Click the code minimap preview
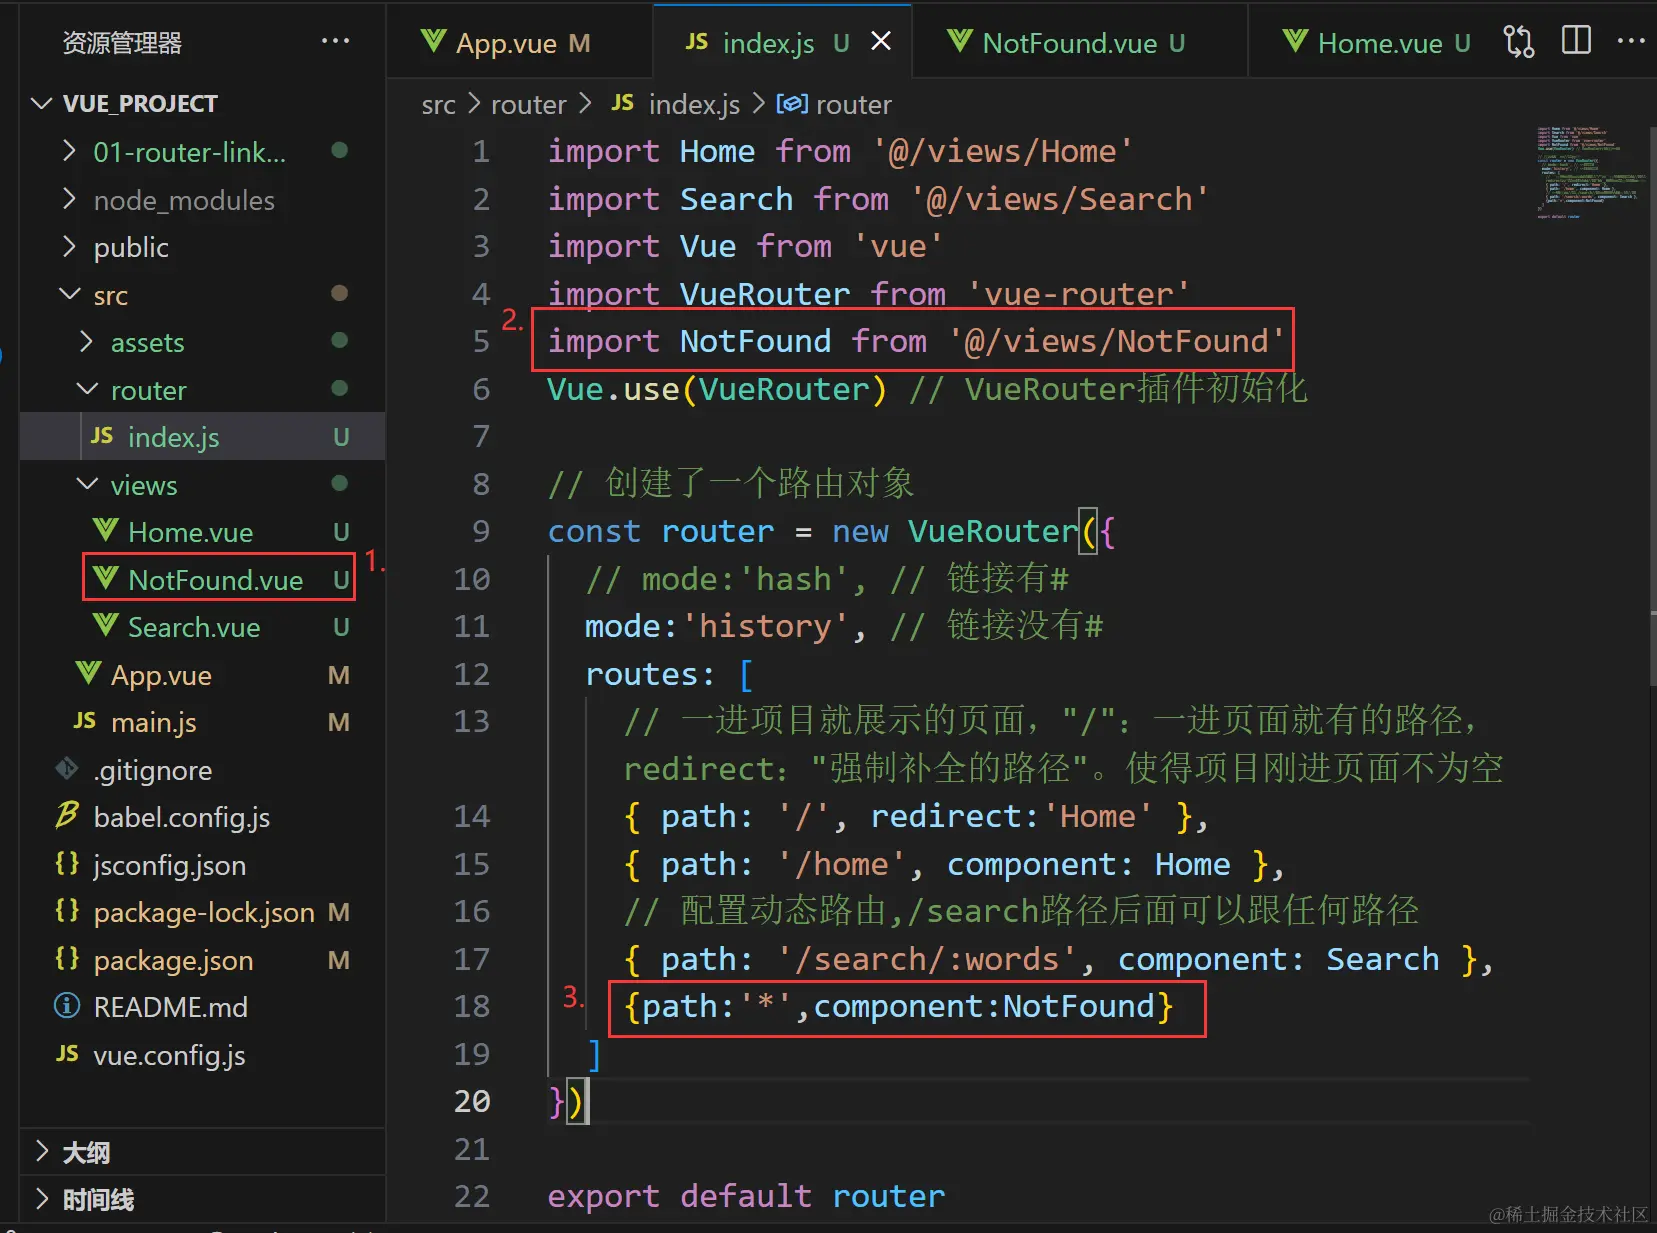 point(1590,172)
